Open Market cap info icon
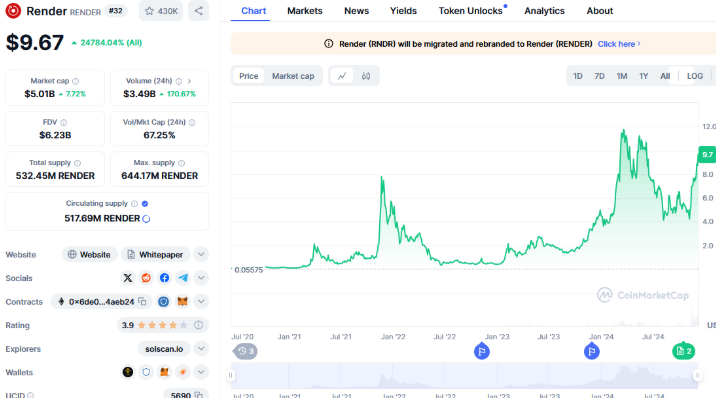Viewport: 716px width, 398px height. [x=76, y=81]
